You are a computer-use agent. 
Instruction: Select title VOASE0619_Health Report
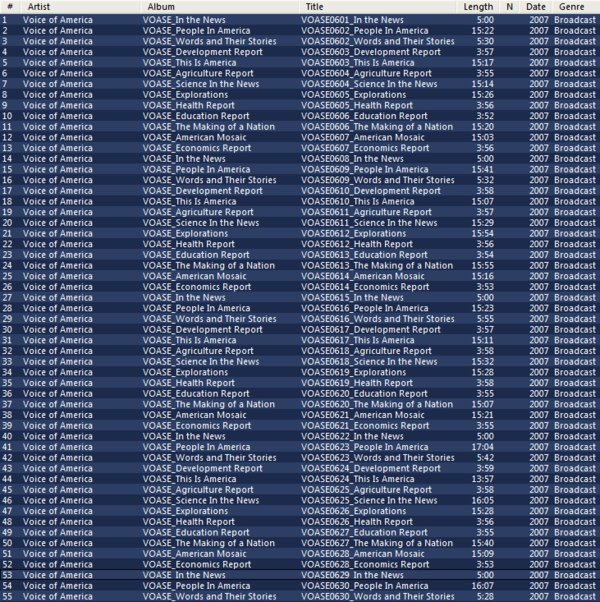coord(357,383)
